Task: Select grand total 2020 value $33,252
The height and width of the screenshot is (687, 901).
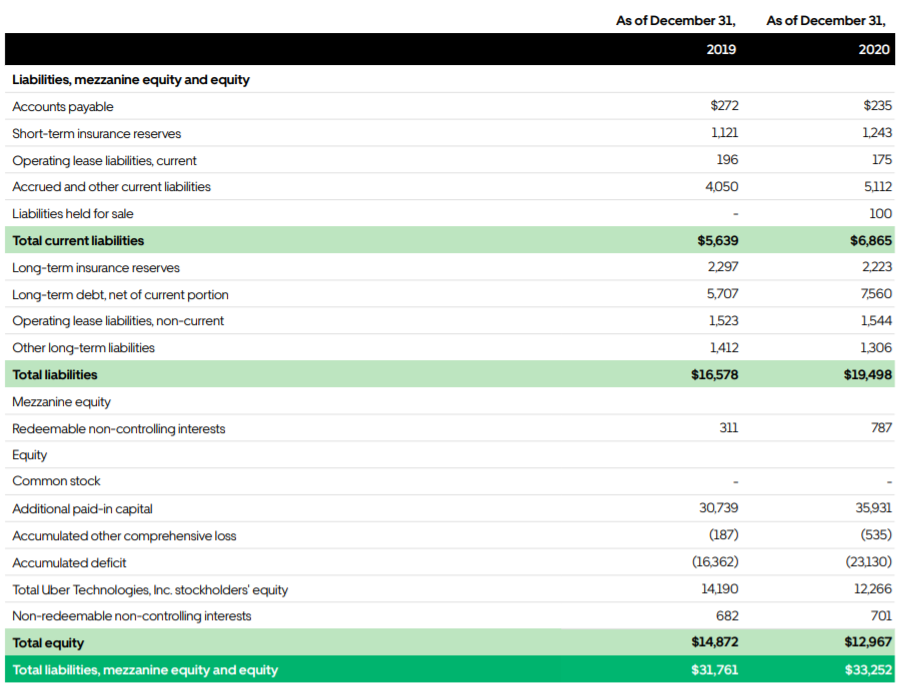Action: tap(868, 670)
